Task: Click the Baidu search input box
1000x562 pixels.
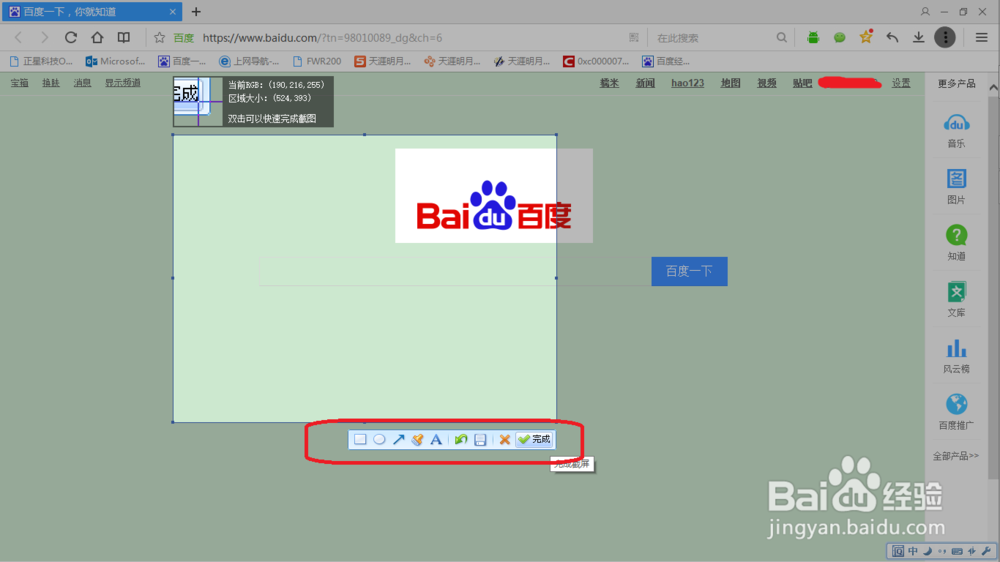Action: [455, 271]
